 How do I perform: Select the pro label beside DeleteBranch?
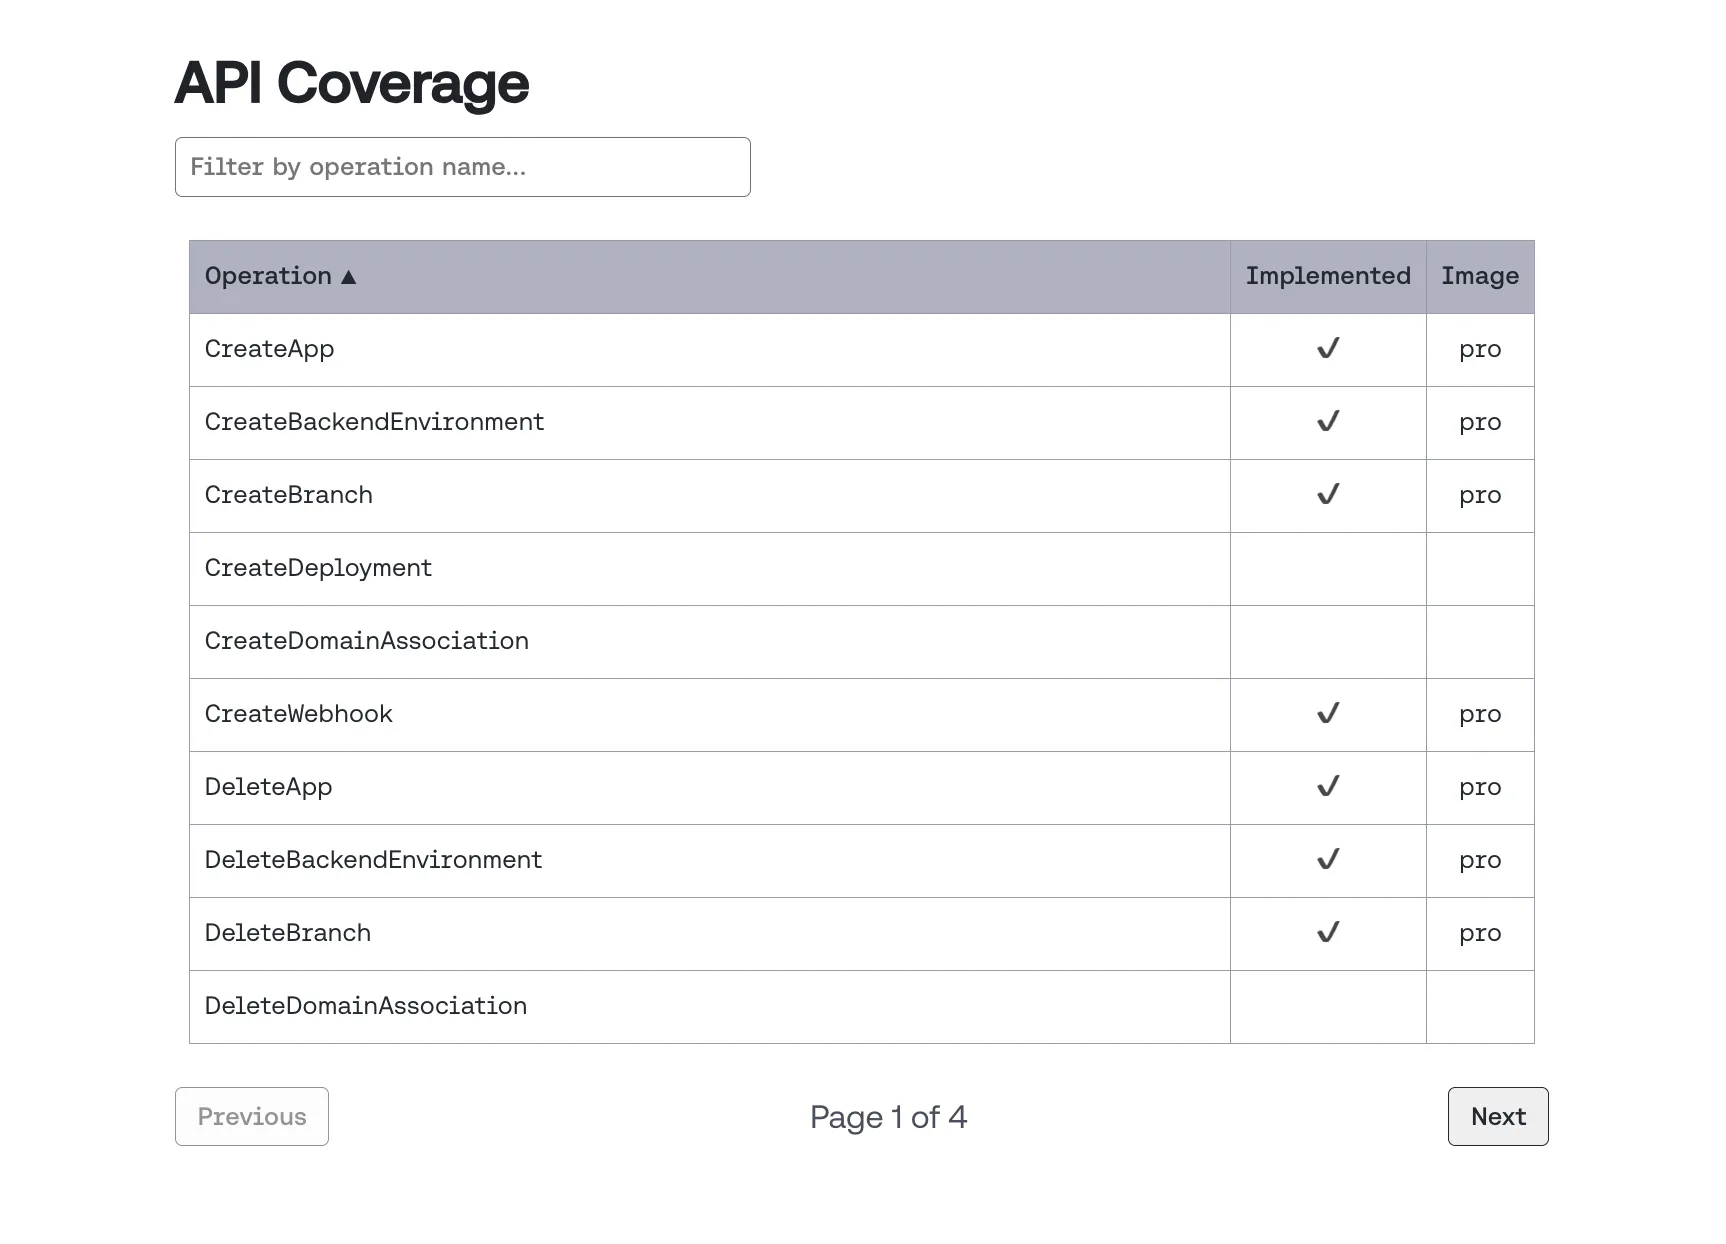click(1480, 933)
